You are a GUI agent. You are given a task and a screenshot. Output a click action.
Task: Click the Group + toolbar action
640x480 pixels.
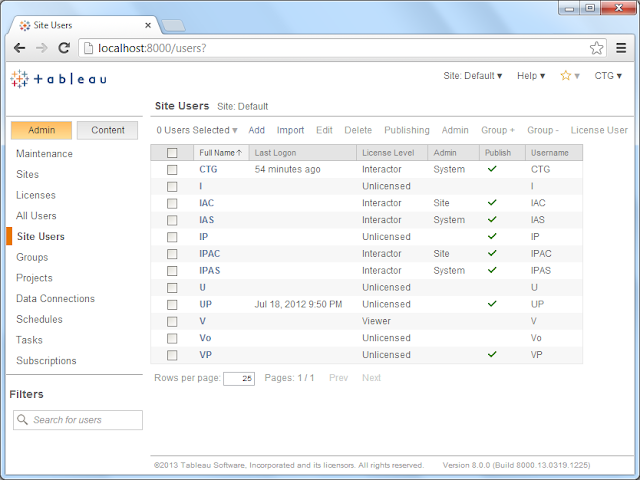point(498,130)
